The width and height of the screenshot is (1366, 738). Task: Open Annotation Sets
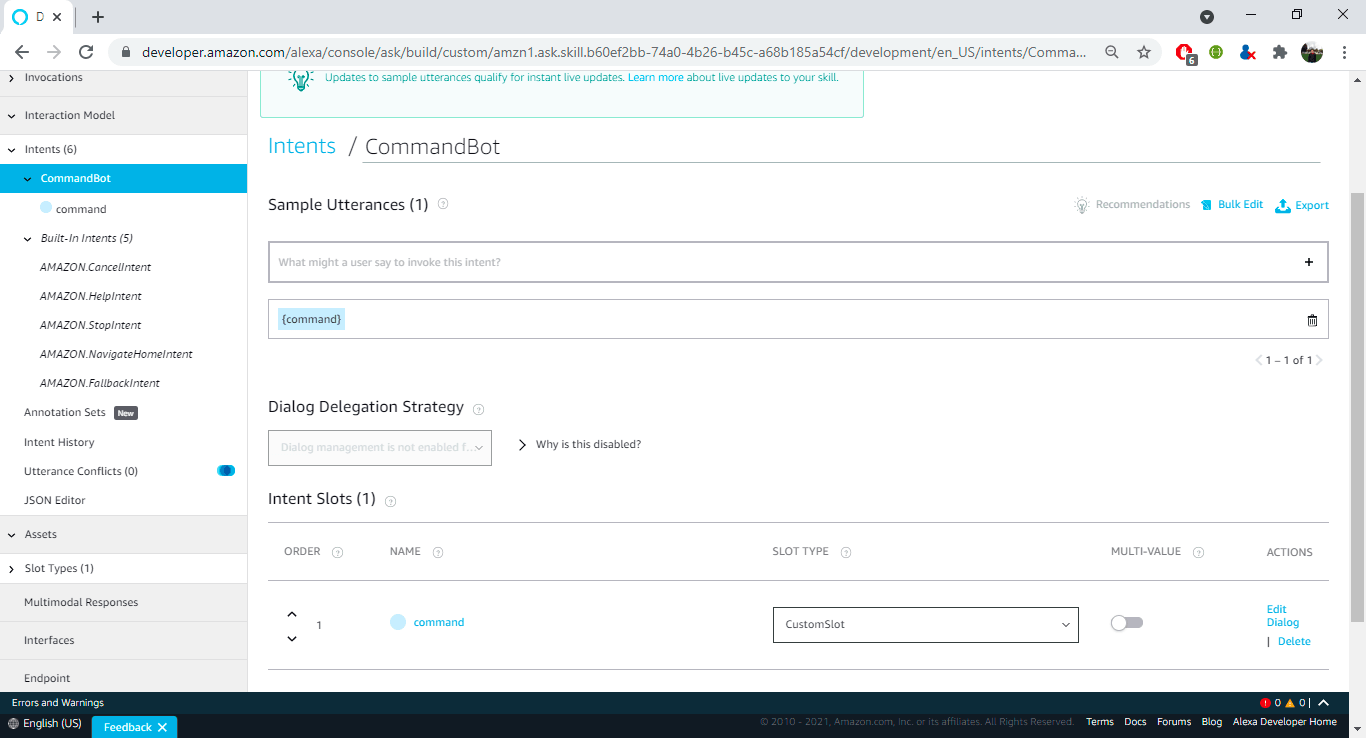click(x=65, y=413)
